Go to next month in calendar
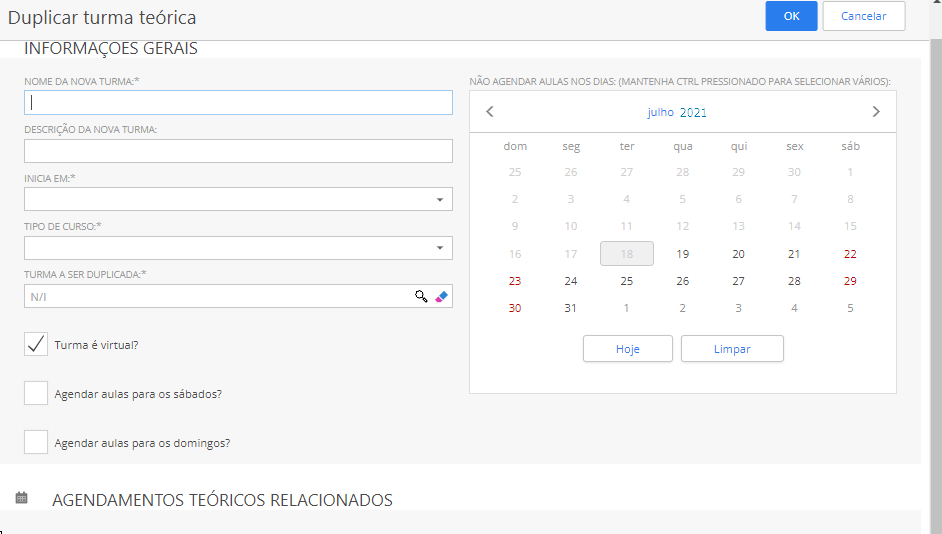This screenshot has height=534, width=942. (876, 112)
